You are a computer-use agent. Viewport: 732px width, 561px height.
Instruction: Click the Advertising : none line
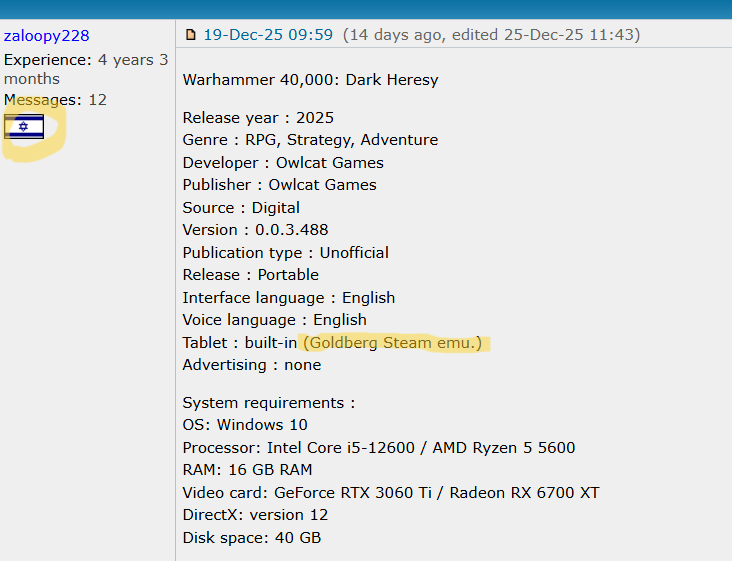click(252, 365)
